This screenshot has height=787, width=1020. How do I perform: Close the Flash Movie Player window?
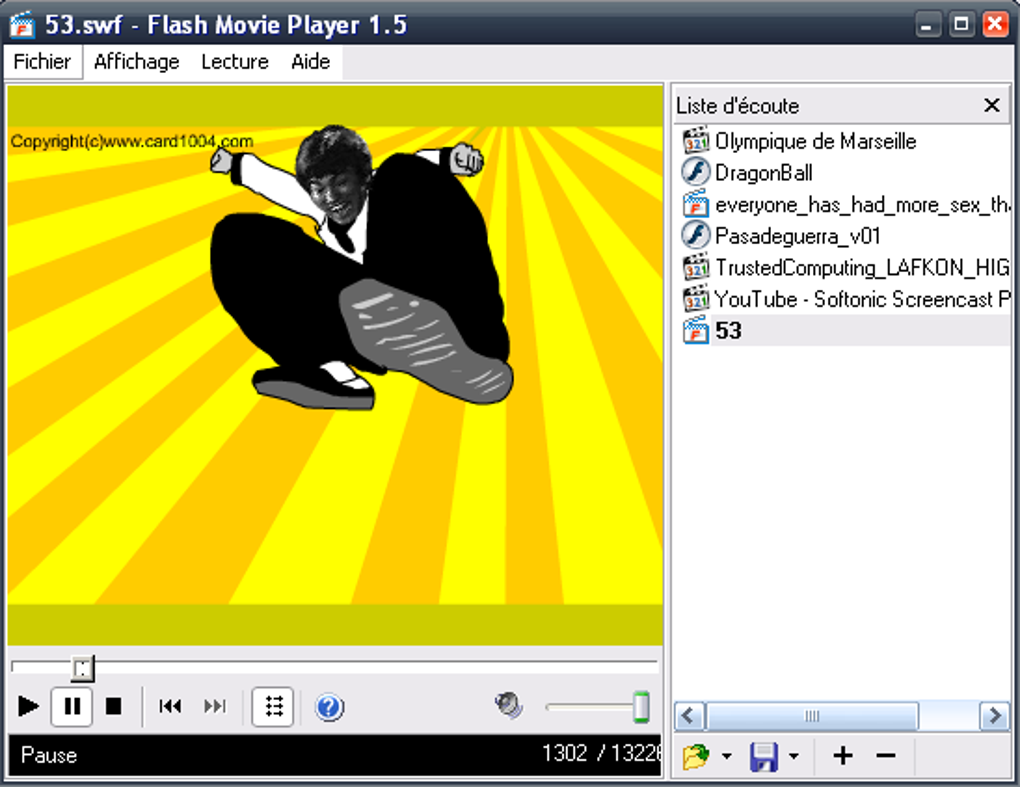coord(995,25)
